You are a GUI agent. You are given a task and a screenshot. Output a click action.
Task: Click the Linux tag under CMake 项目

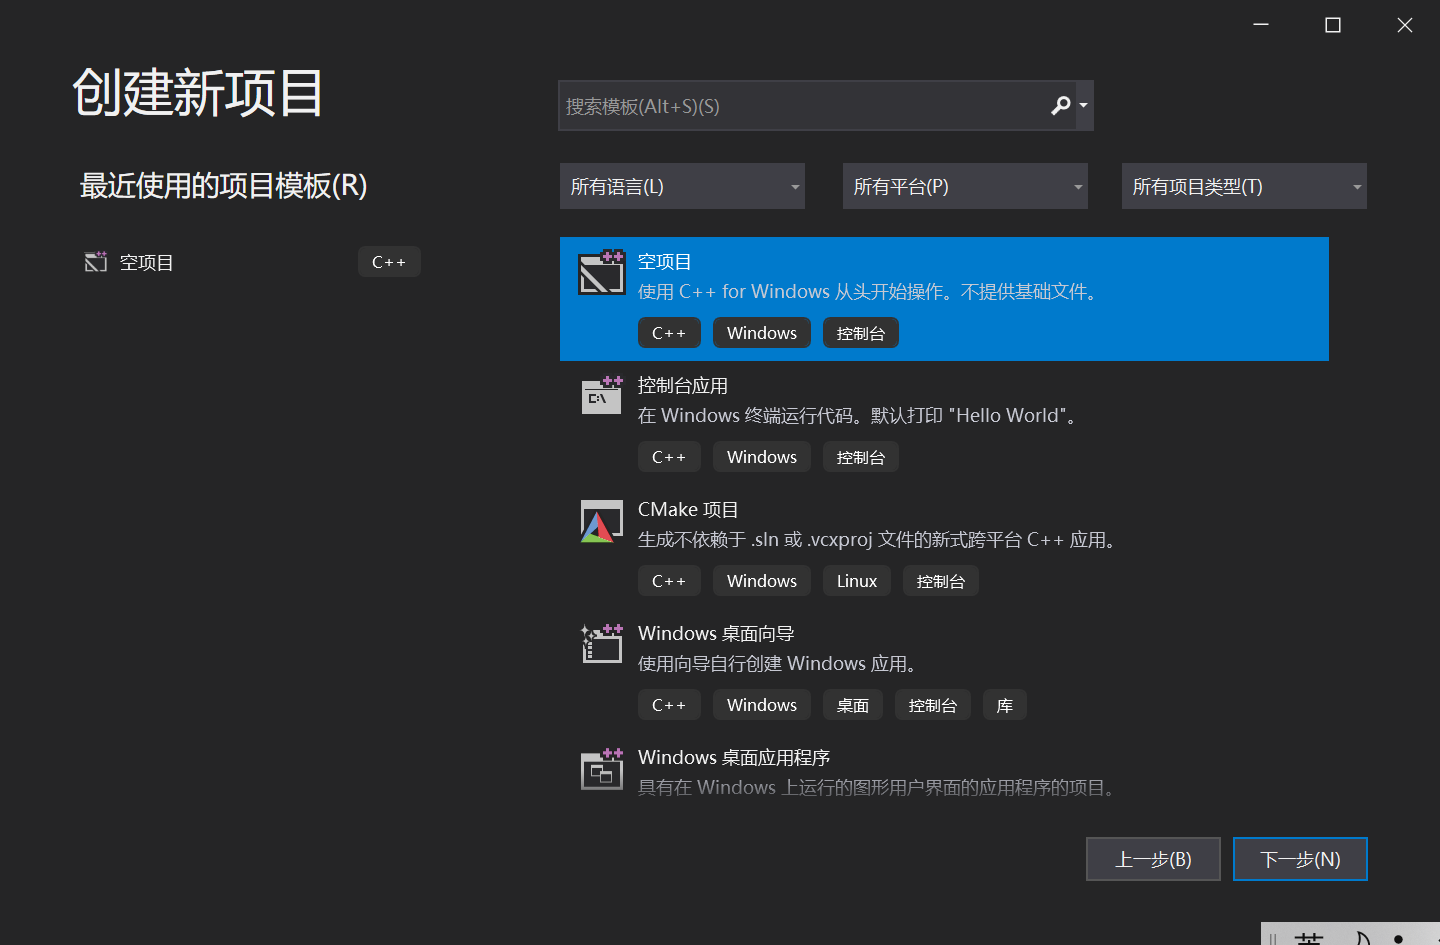(x=857, y=581)
